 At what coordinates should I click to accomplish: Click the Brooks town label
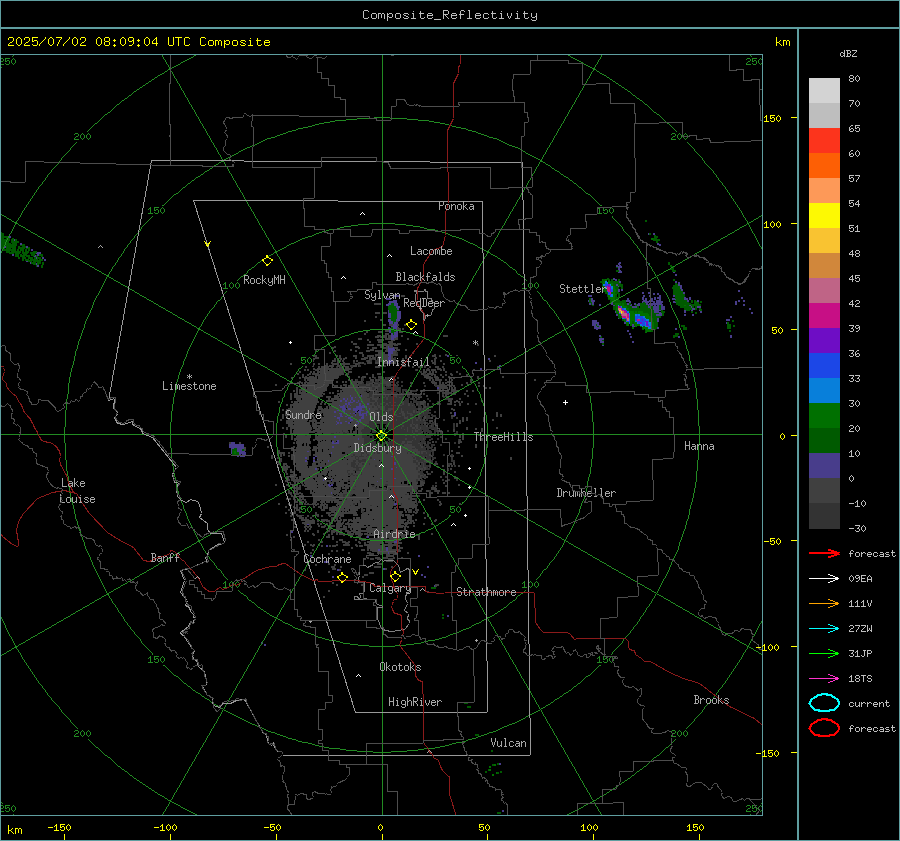point(711,700)
